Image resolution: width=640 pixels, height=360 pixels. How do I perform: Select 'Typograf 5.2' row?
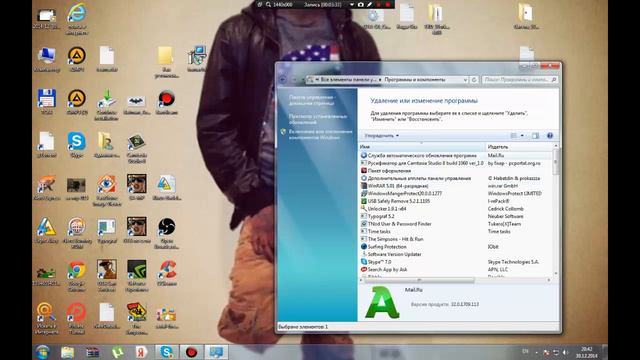456,216
